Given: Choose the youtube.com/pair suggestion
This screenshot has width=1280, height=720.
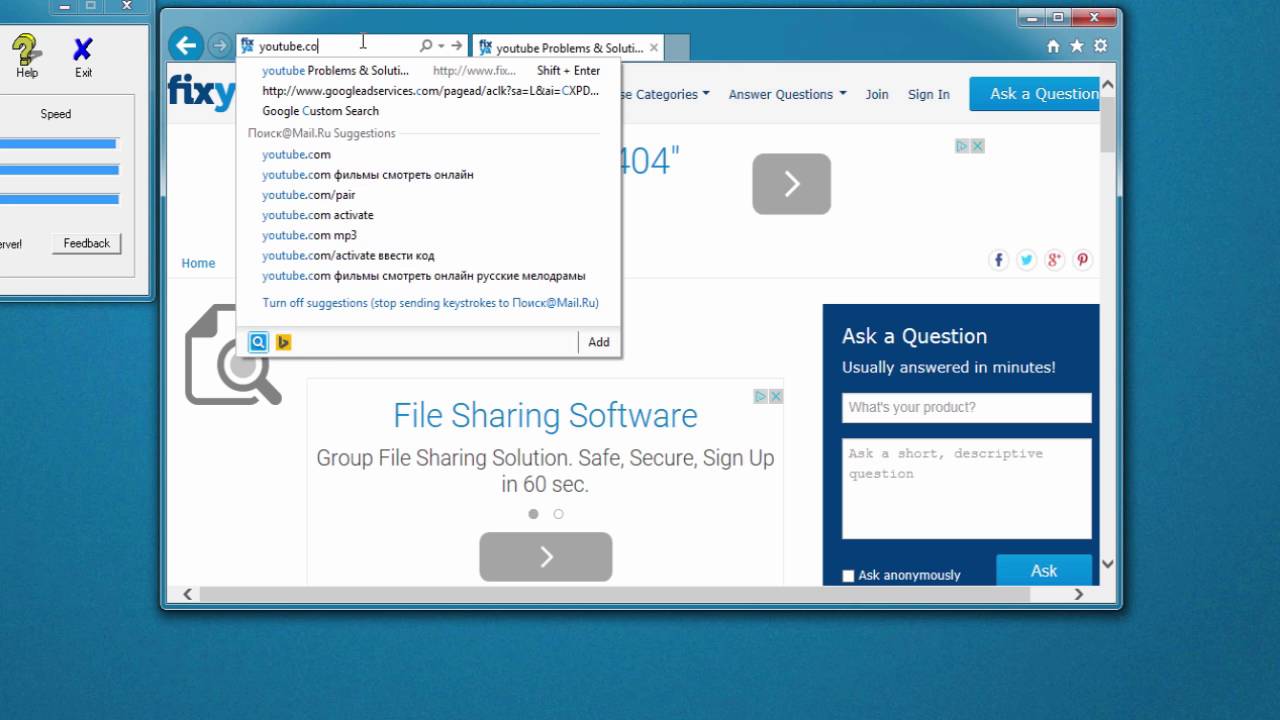Looking at the screenshot, I should pyautogui.click(x=308, y=195).
